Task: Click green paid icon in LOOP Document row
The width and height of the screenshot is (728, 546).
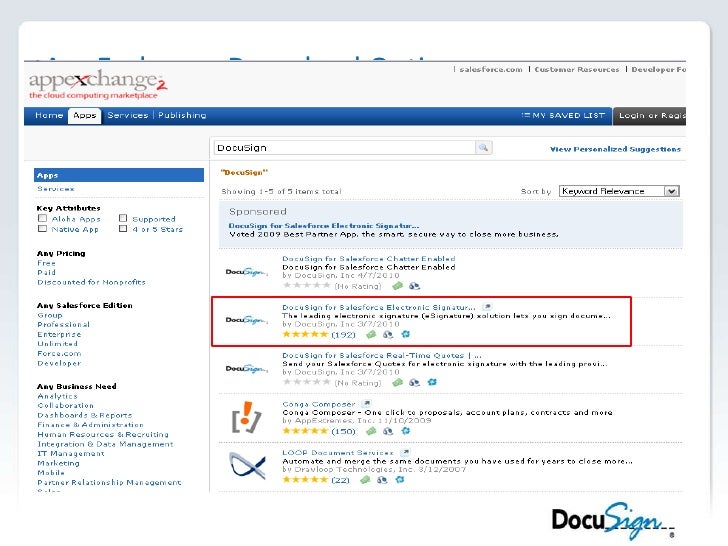Action: 365,480
